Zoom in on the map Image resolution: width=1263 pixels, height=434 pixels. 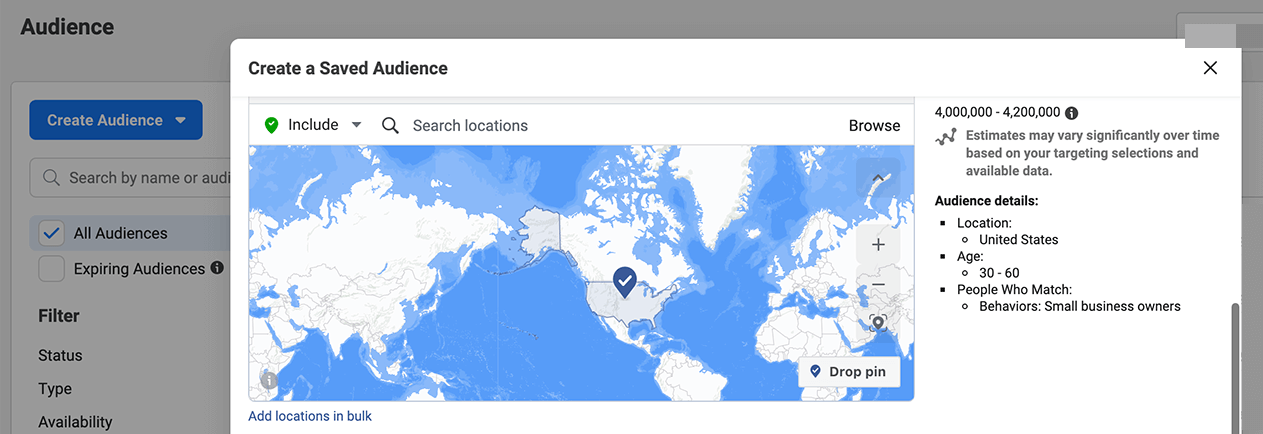coord(878,244)
